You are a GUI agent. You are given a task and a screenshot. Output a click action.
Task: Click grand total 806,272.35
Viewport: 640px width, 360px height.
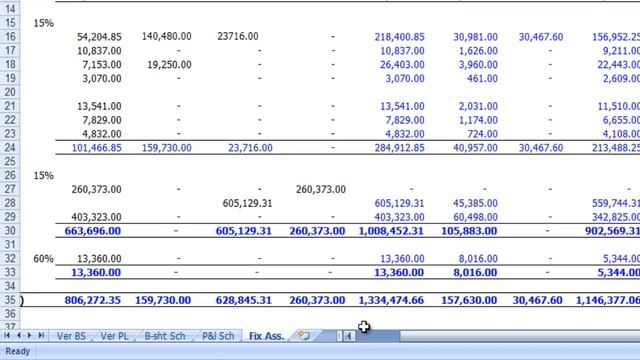point(93,300)
